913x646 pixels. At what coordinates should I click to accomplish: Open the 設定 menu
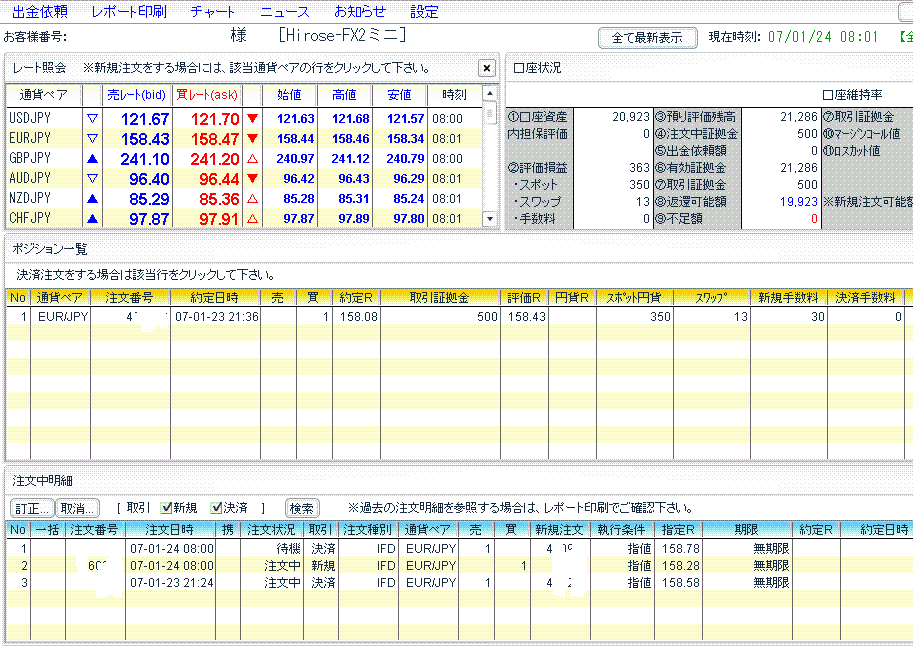tap(424, 12)
